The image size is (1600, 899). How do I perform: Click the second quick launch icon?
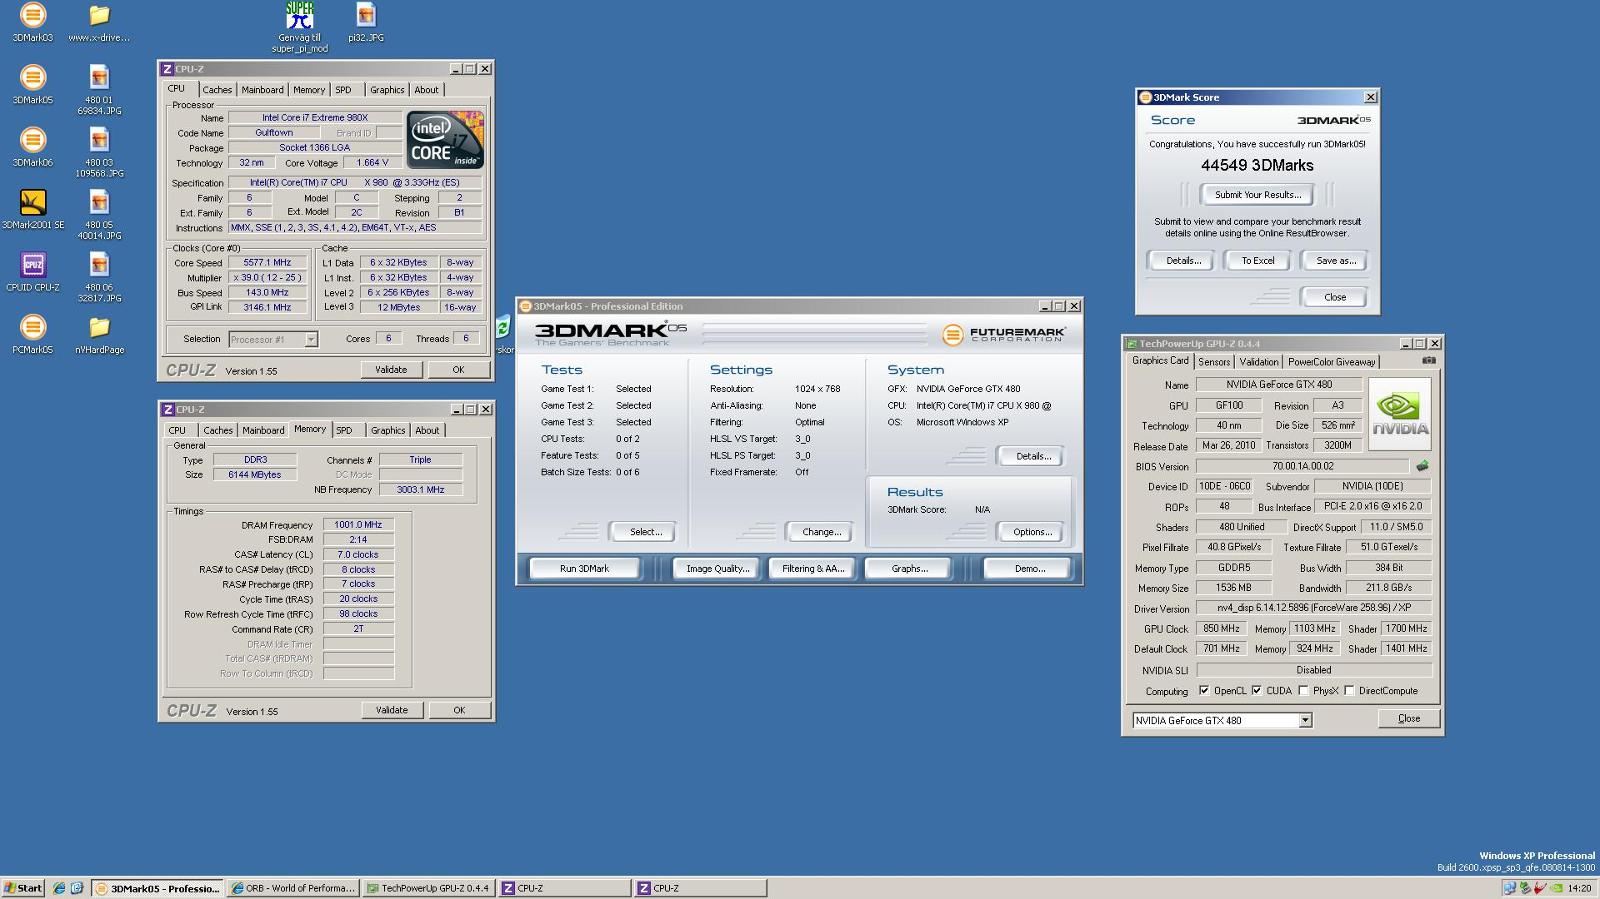(x=77, y=888)
